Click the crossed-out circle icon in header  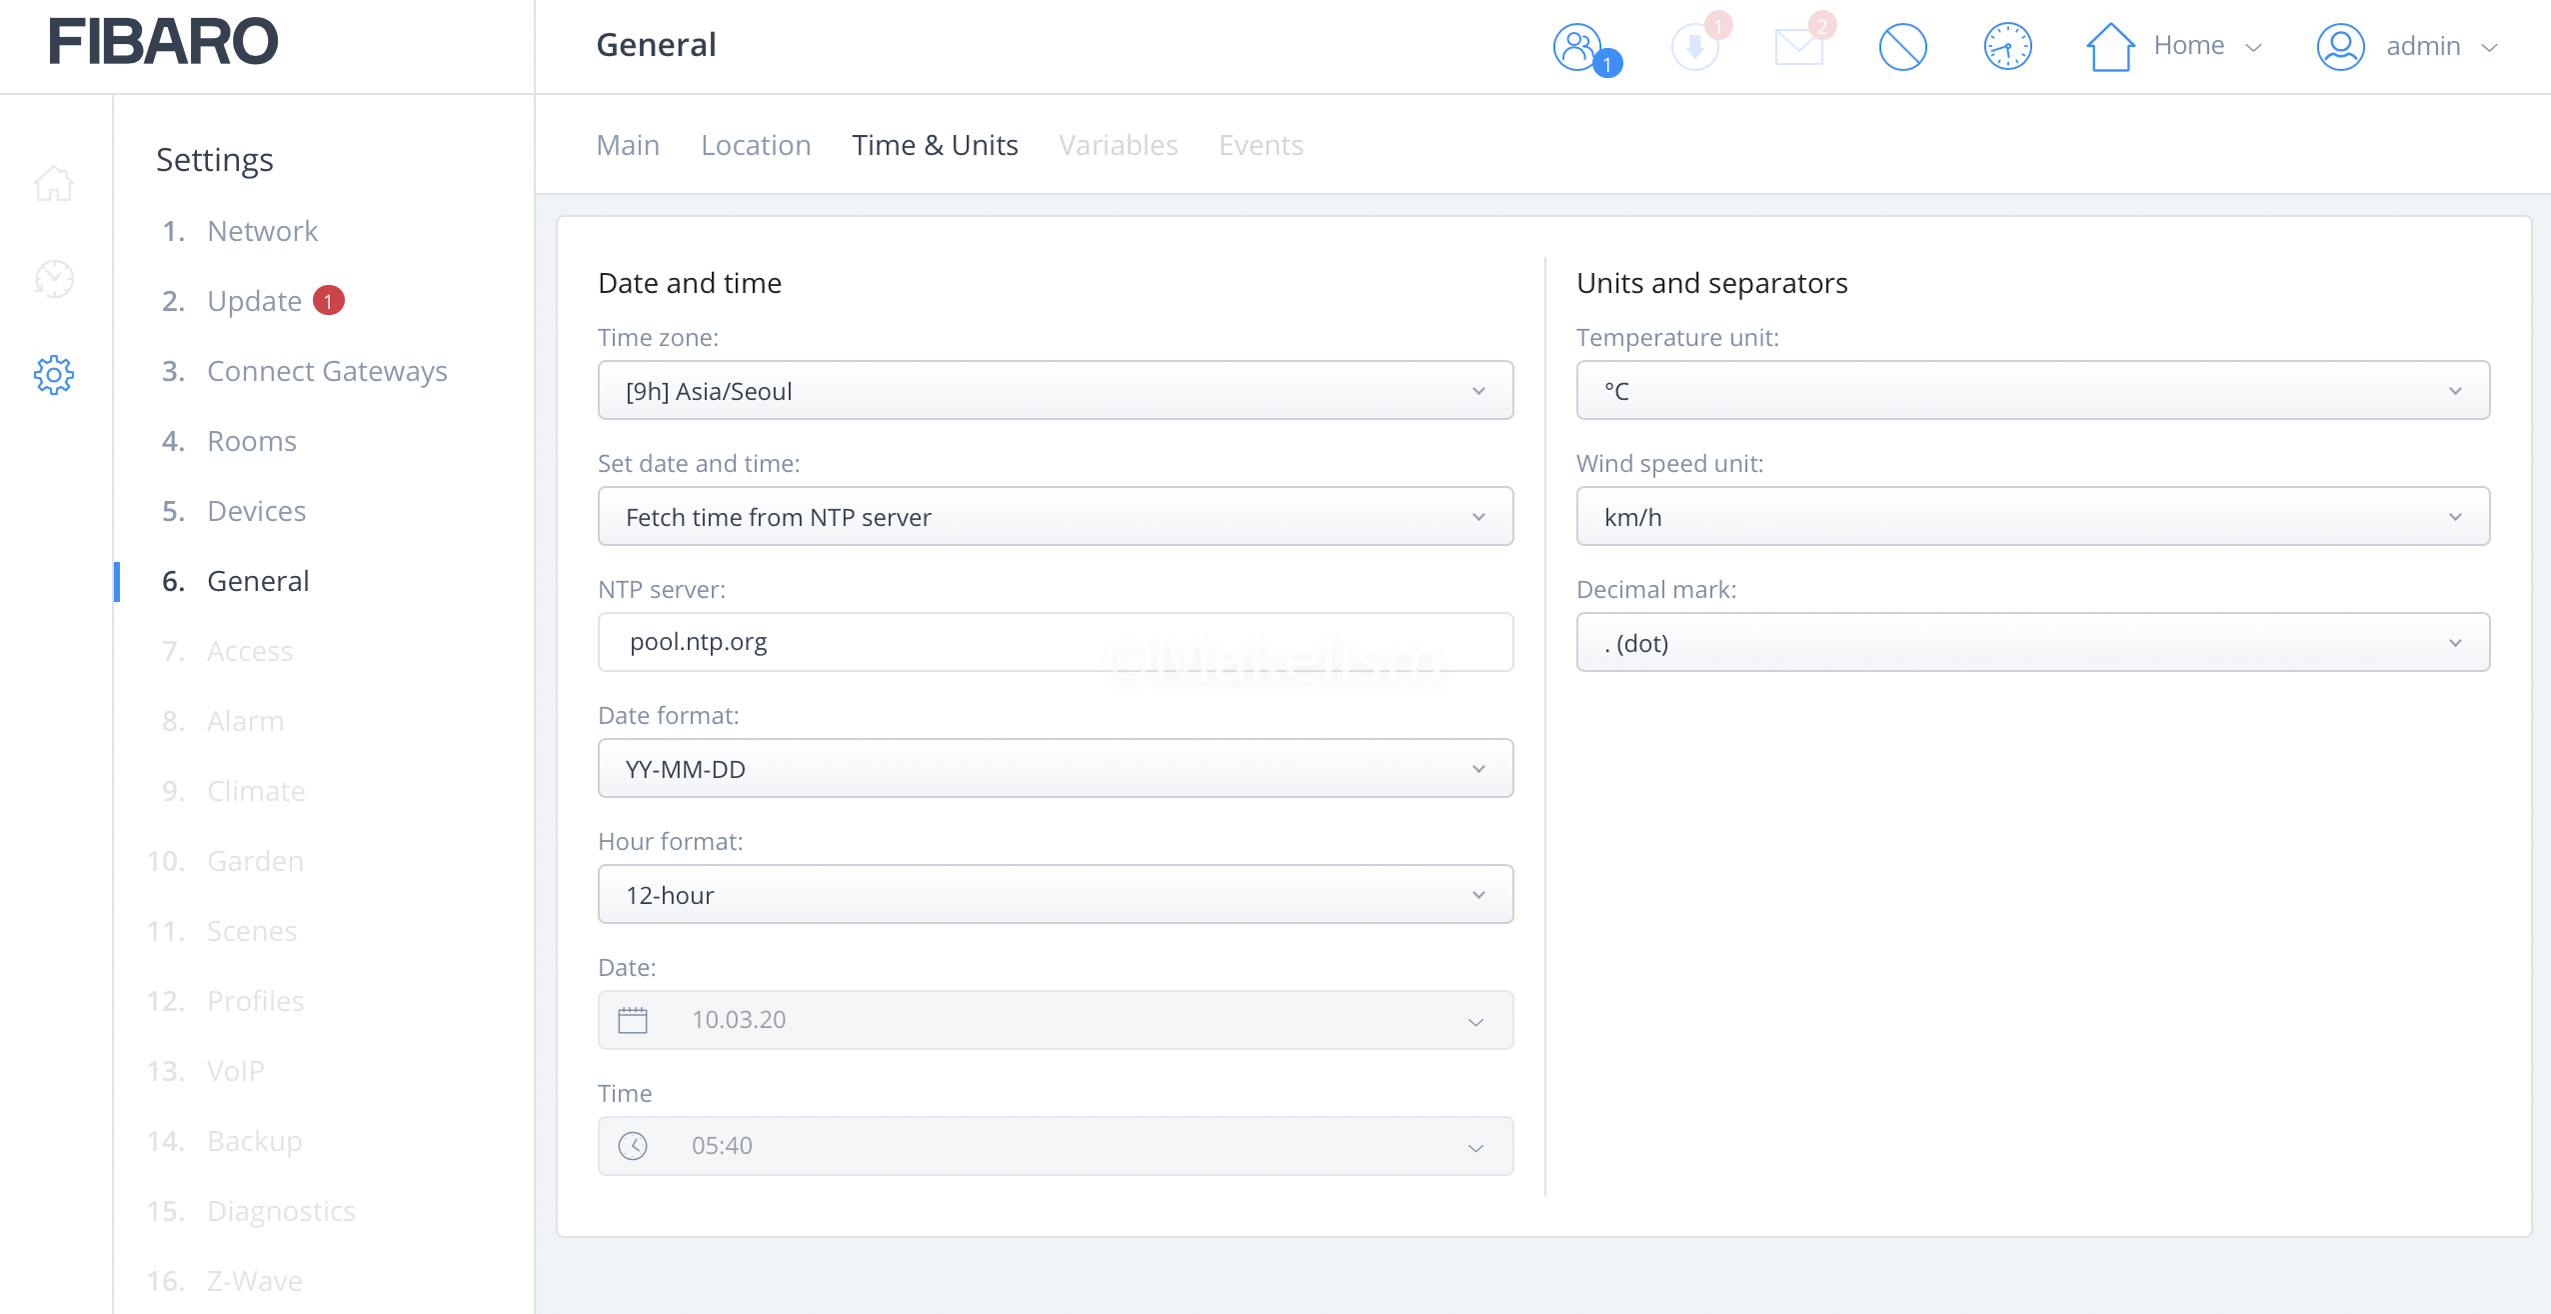(1902, 46)
